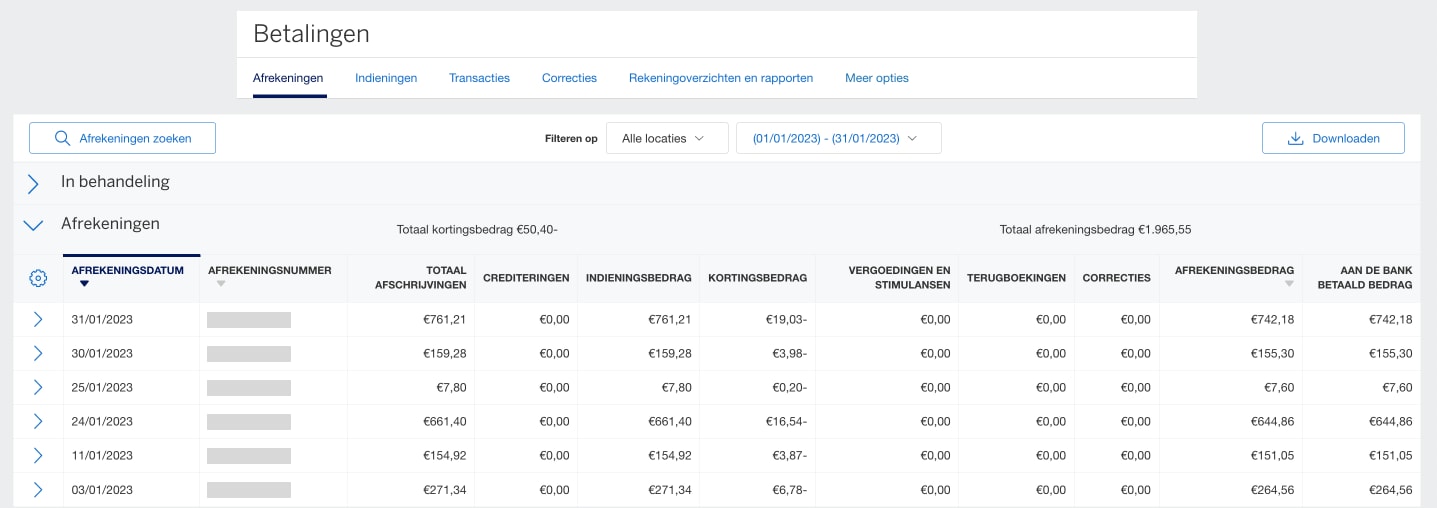Collapse the Afrekeningen section
The width and height of the screenshot is (1437, 508).
pyautogui.click(x=33, y=225)
